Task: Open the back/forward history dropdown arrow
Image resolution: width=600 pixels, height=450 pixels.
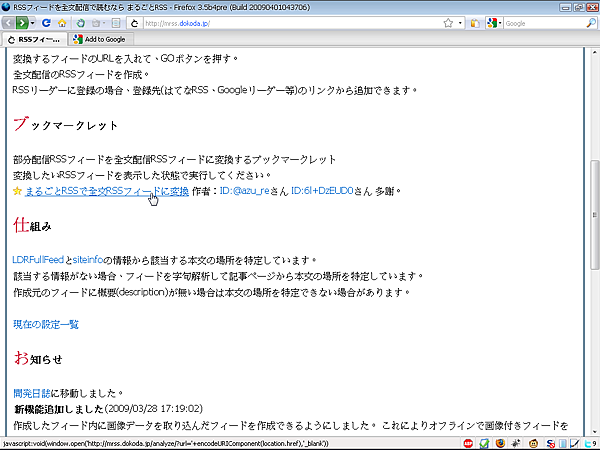Action: (x=33, y=23)
